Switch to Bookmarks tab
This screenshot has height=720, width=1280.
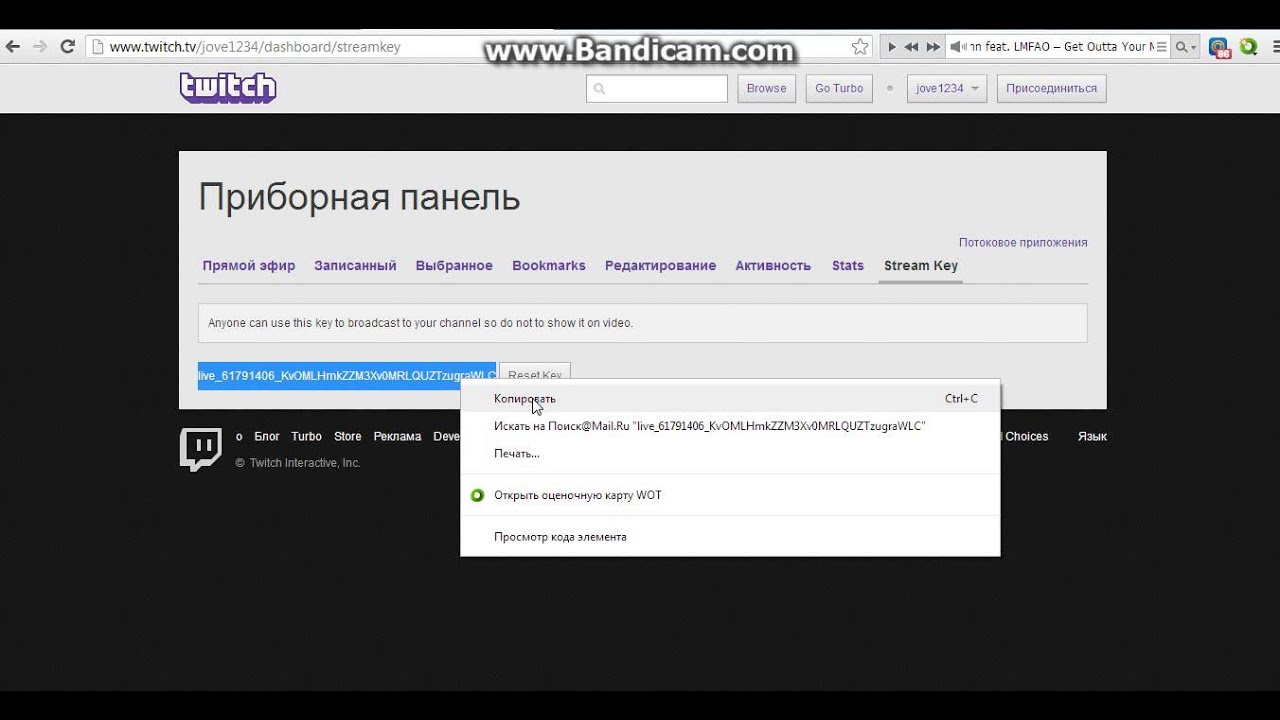point(549,266)
